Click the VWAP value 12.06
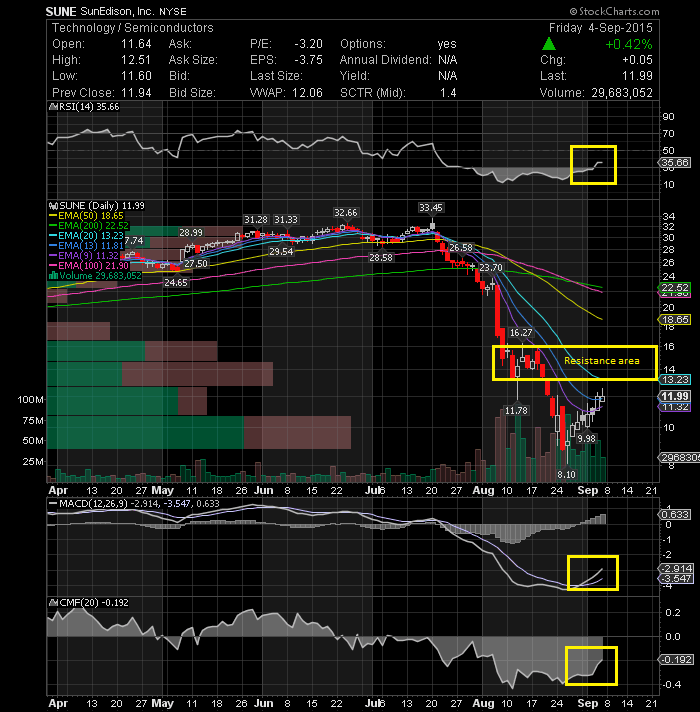Screen dimensions: 700x712 [307, 93]
